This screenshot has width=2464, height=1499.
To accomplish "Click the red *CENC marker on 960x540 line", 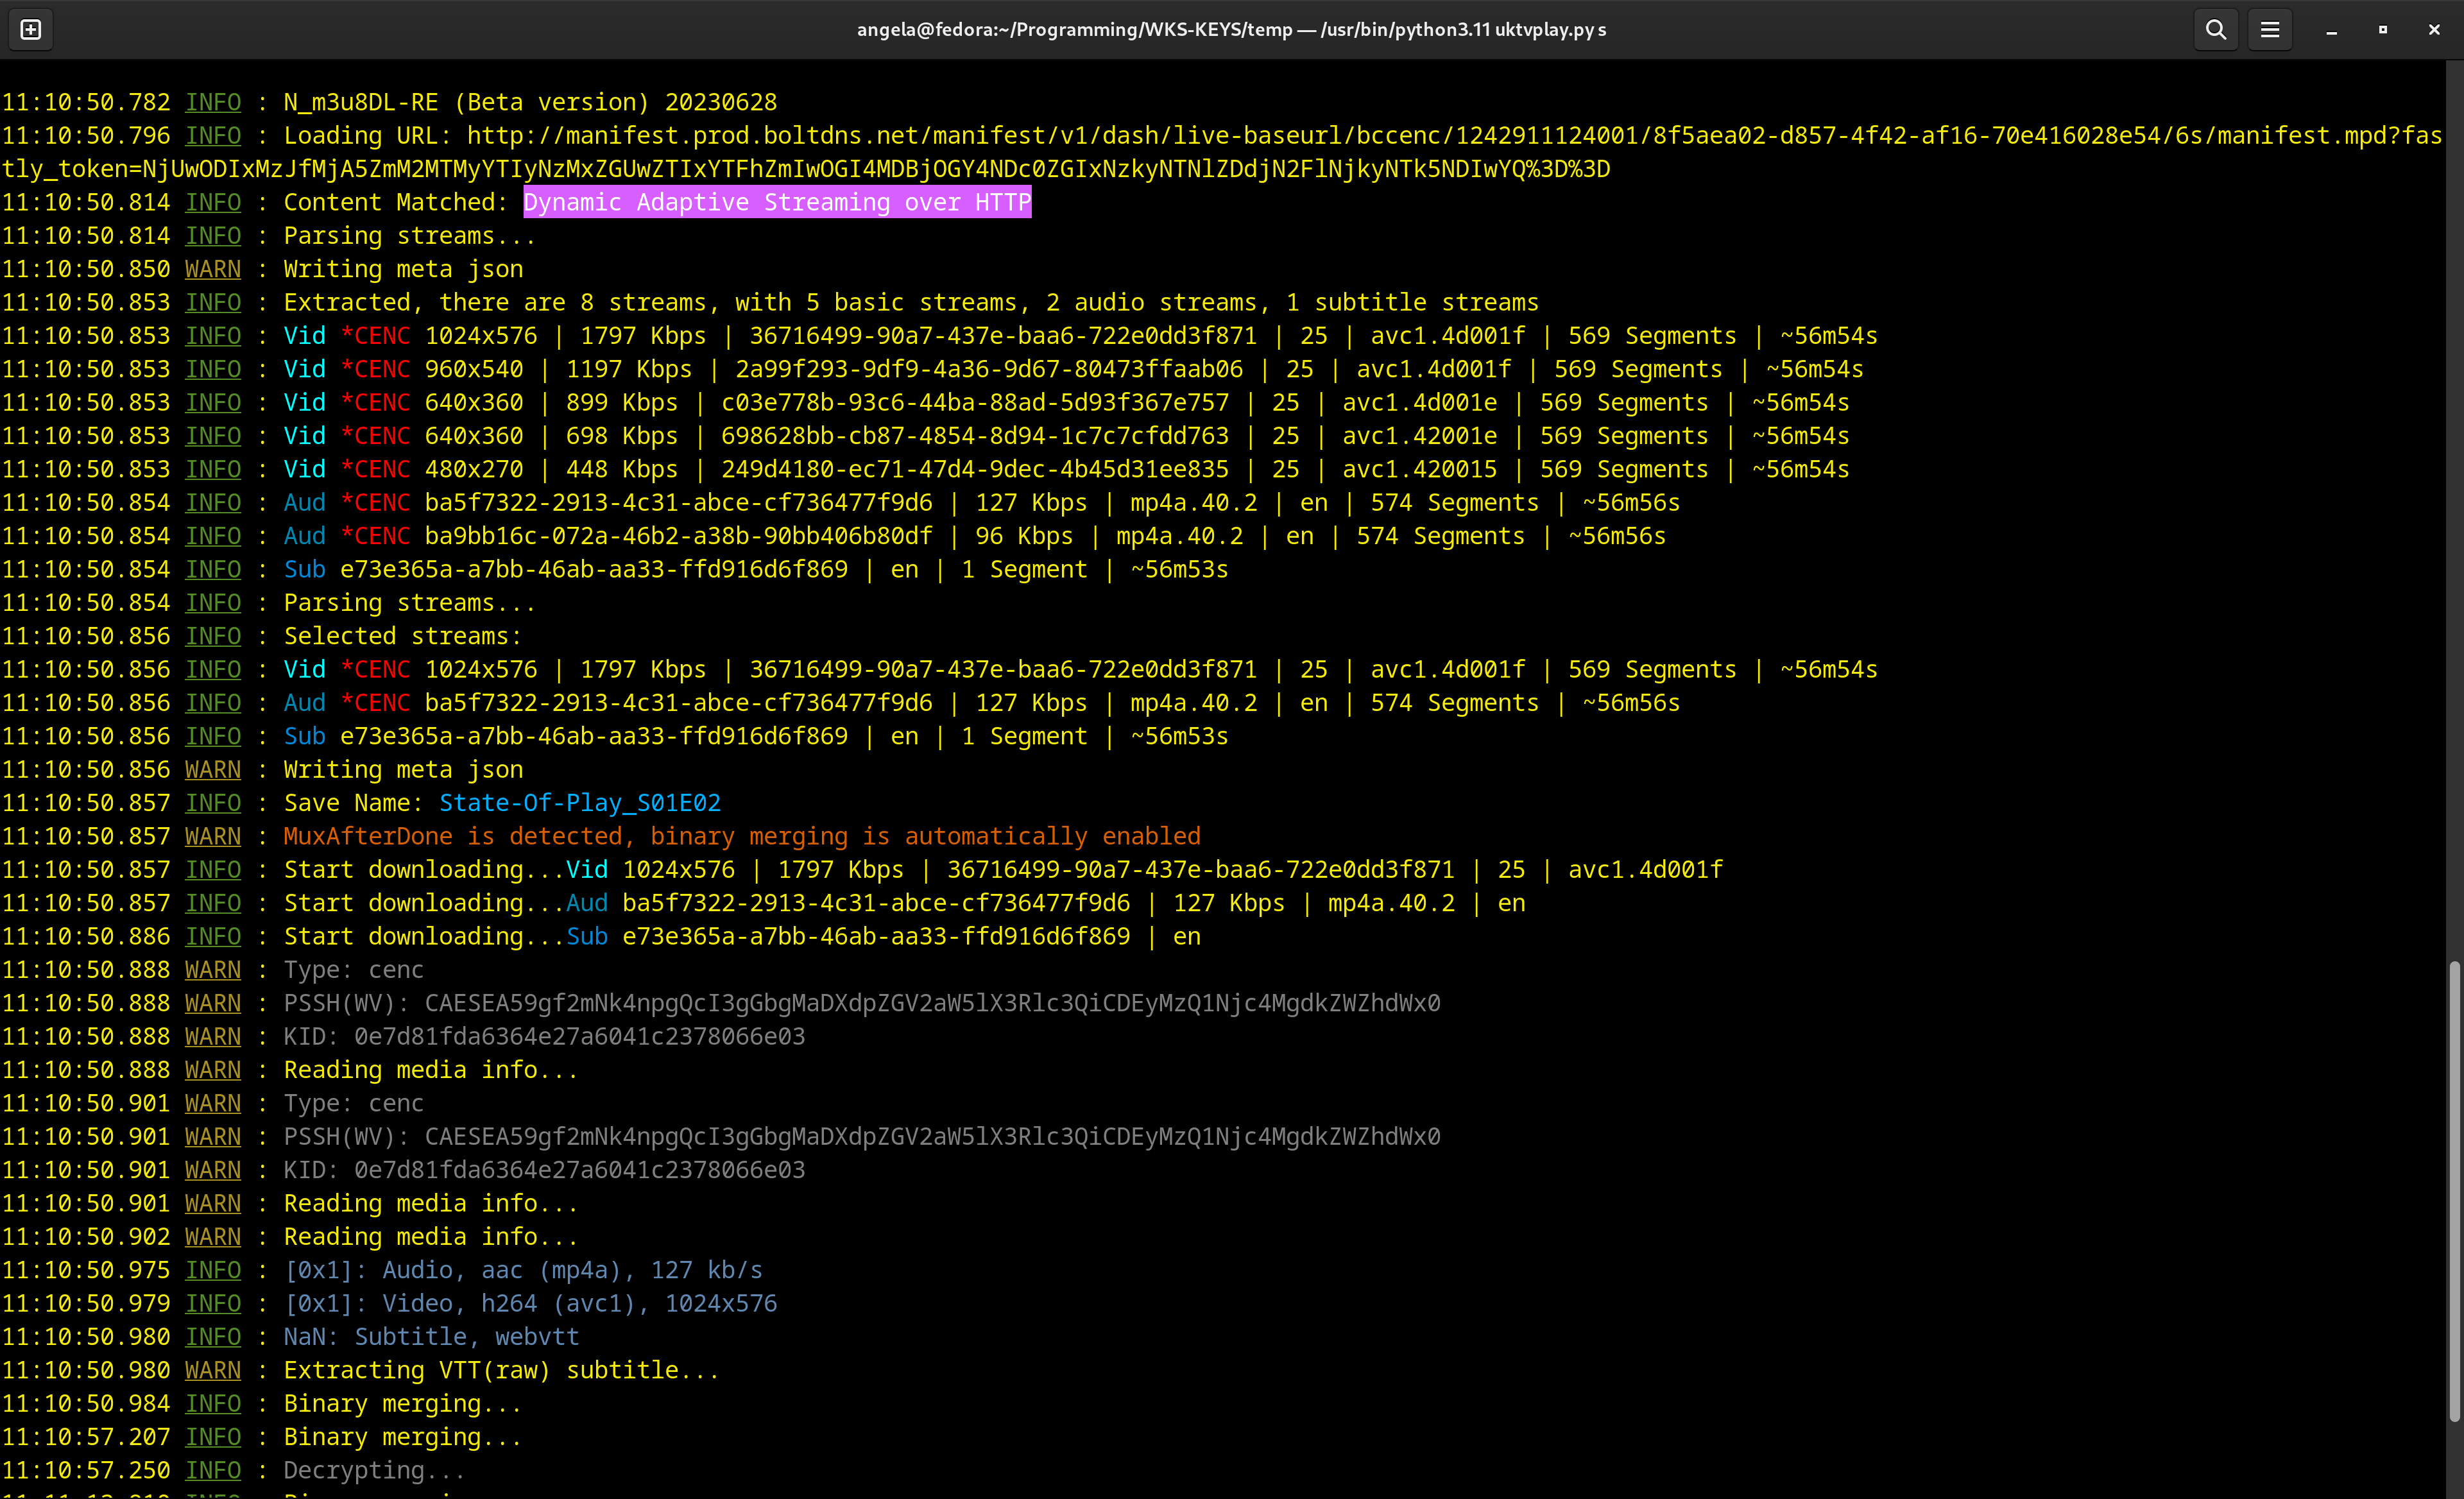I will tap(376, 369).
